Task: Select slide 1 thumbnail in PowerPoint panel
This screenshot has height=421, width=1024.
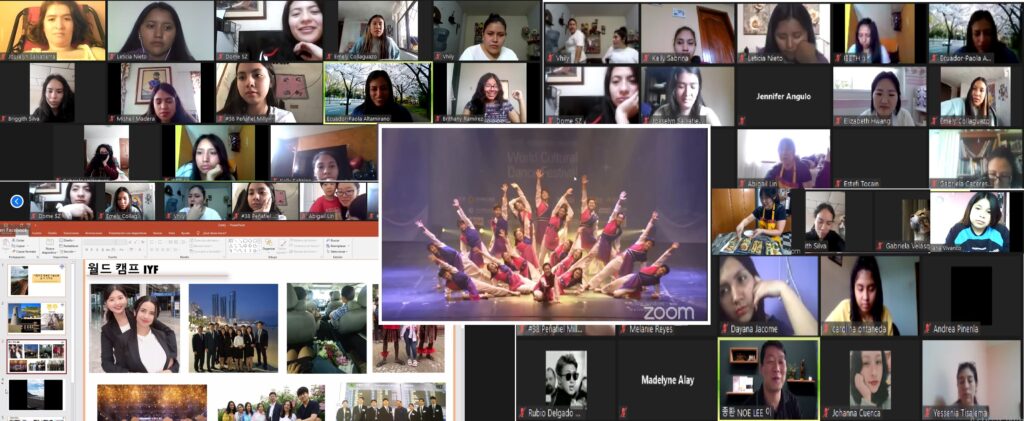Action: pyautogui.click(x=37, y=281)
